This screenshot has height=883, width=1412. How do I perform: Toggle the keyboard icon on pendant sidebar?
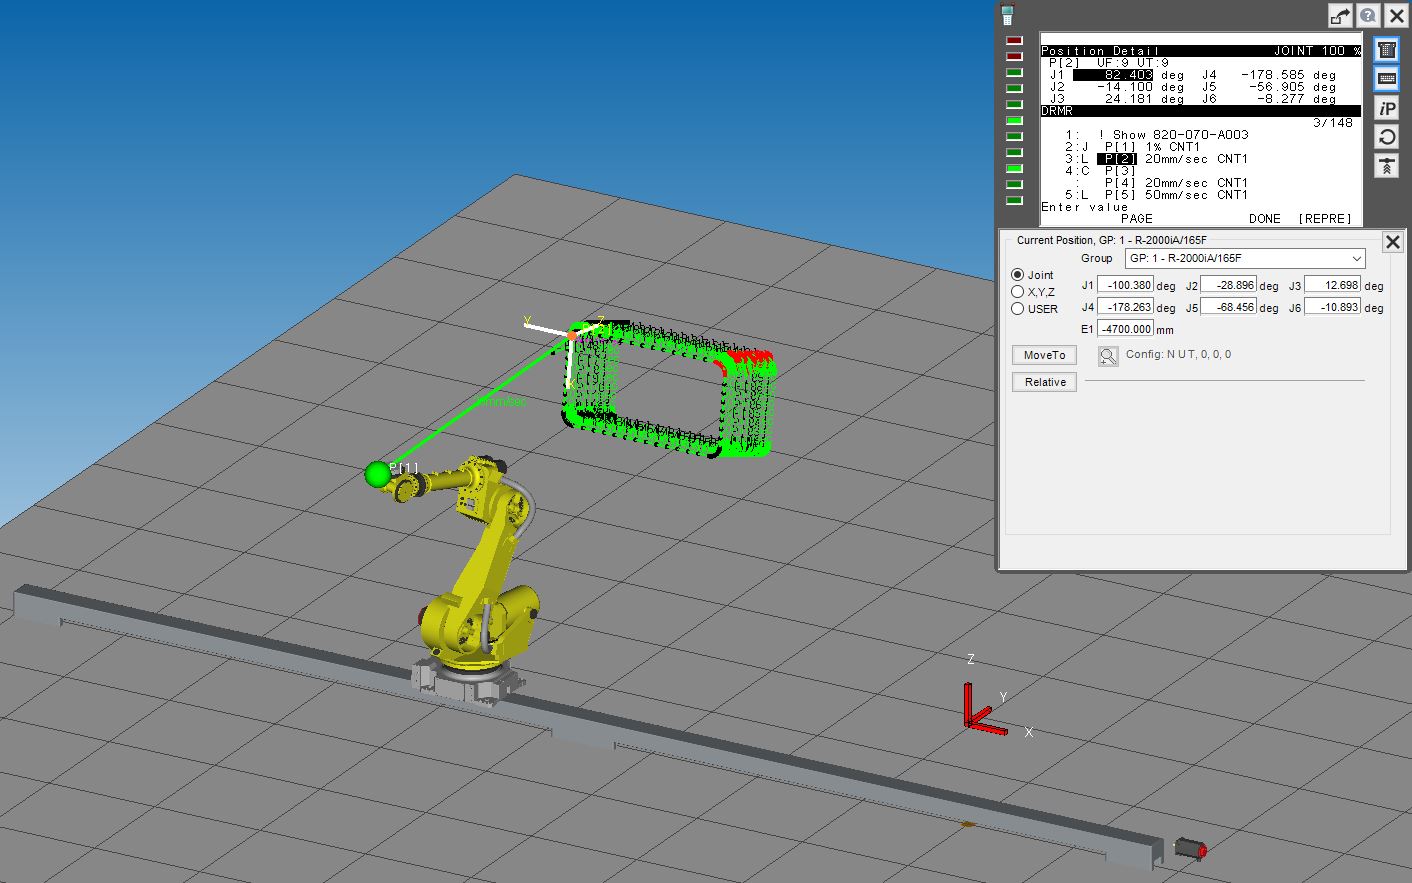[1386, 78]
